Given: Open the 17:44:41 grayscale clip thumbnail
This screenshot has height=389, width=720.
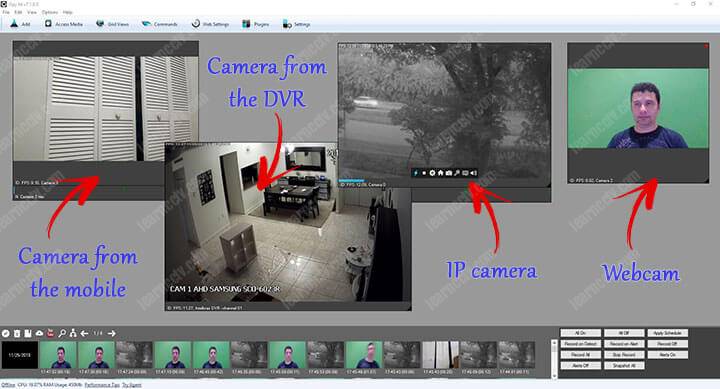Looking at the screenshot, I should coord(517,355).
